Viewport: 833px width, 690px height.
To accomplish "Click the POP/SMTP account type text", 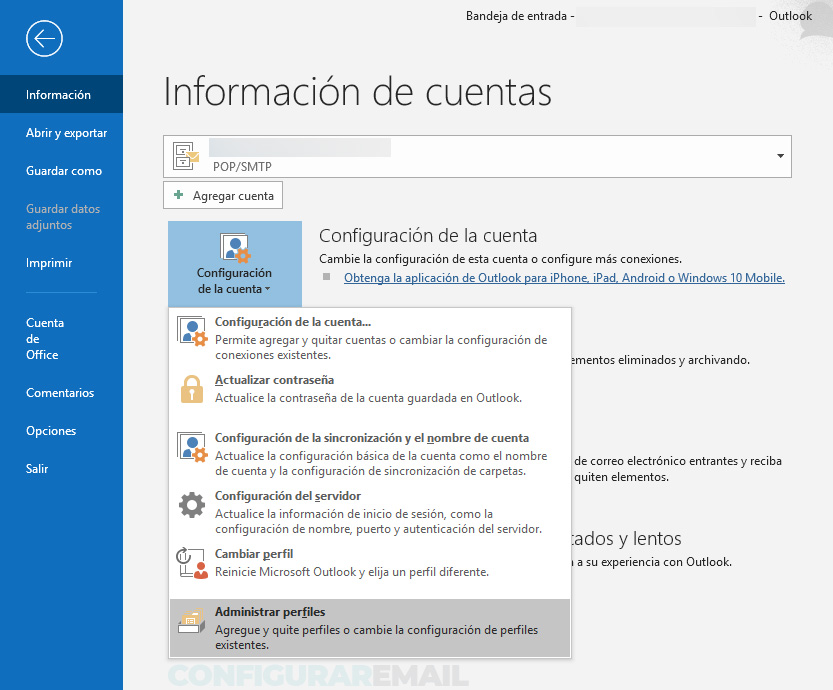I will (242, 167).
